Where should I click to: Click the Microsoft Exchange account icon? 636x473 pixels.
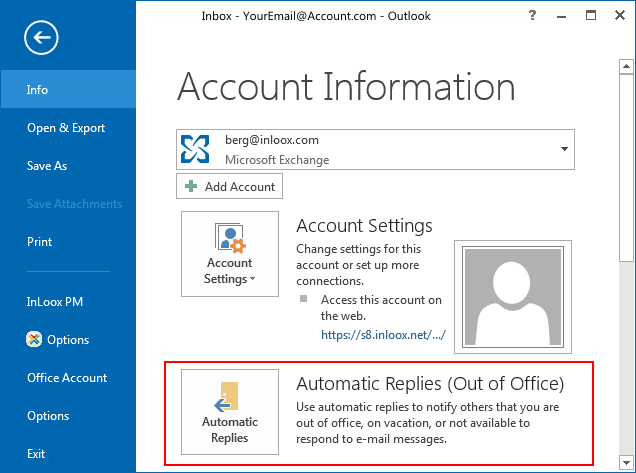195,149
